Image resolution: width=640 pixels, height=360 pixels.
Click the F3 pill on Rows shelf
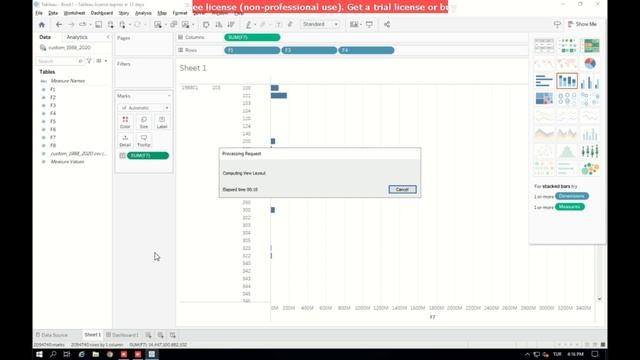tap(309, 50)
